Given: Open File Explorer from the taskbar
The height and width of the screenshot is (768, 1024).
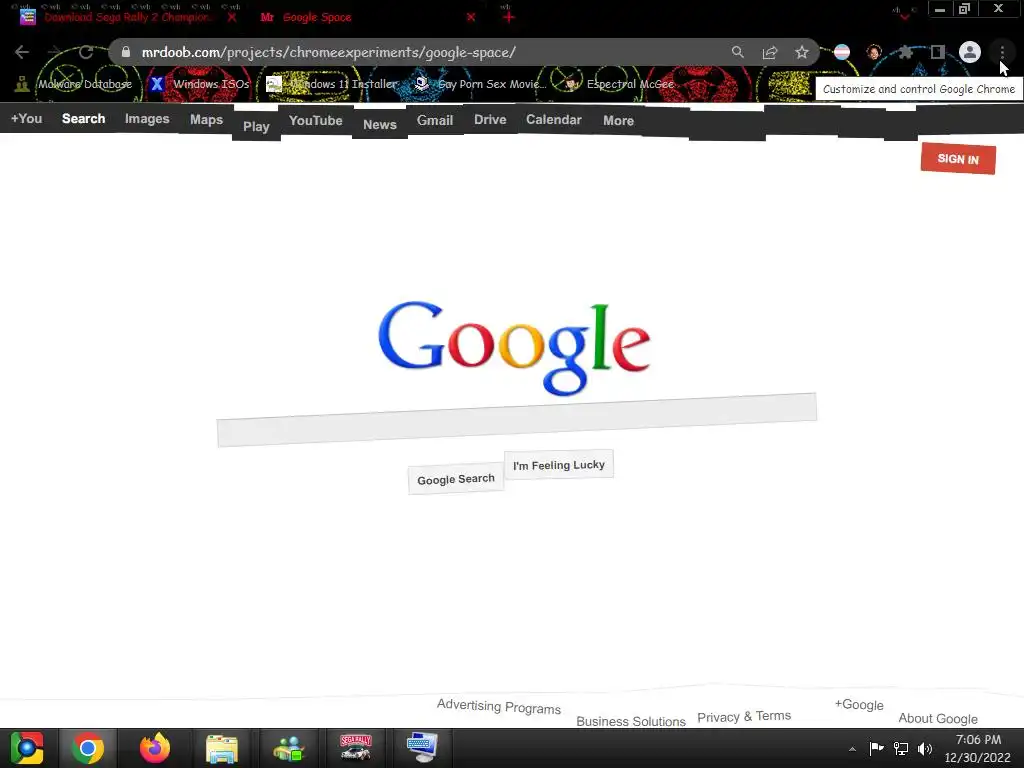Looking at the screenshot, I should coord(222,748).
